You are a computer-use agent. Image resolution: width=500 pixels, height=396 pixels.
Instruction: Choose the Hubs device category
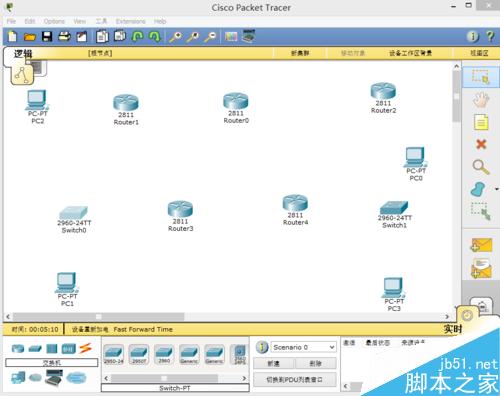[52, 349]
